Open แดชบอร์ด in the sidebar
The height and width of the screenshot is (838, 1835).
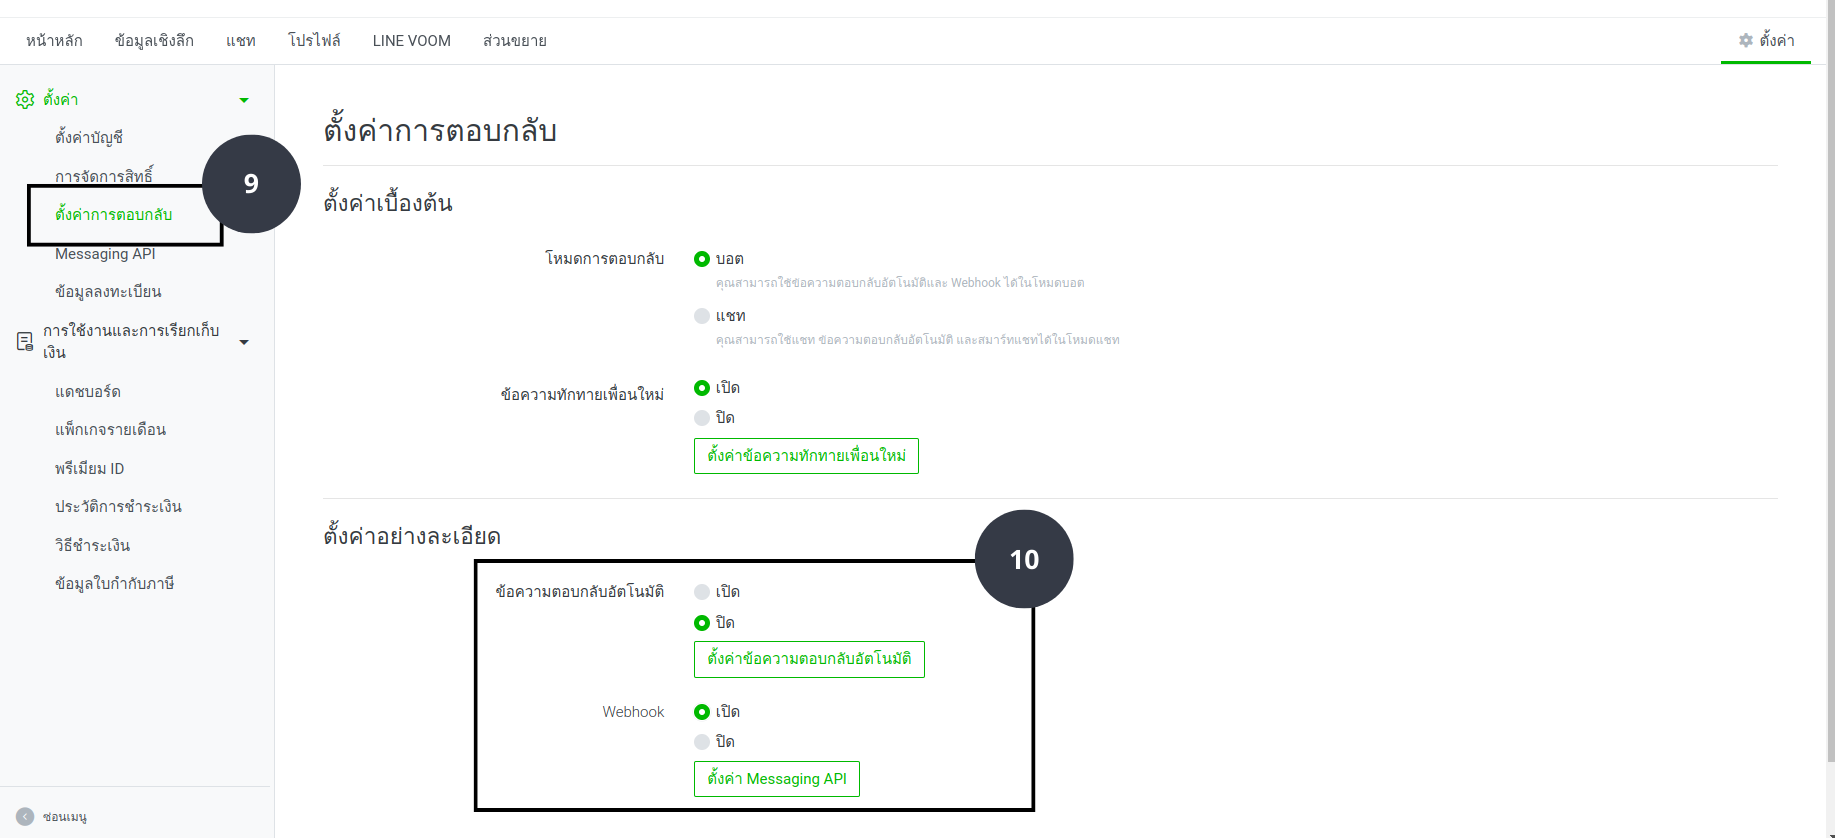pyautogui.click(x=88, y=392)
